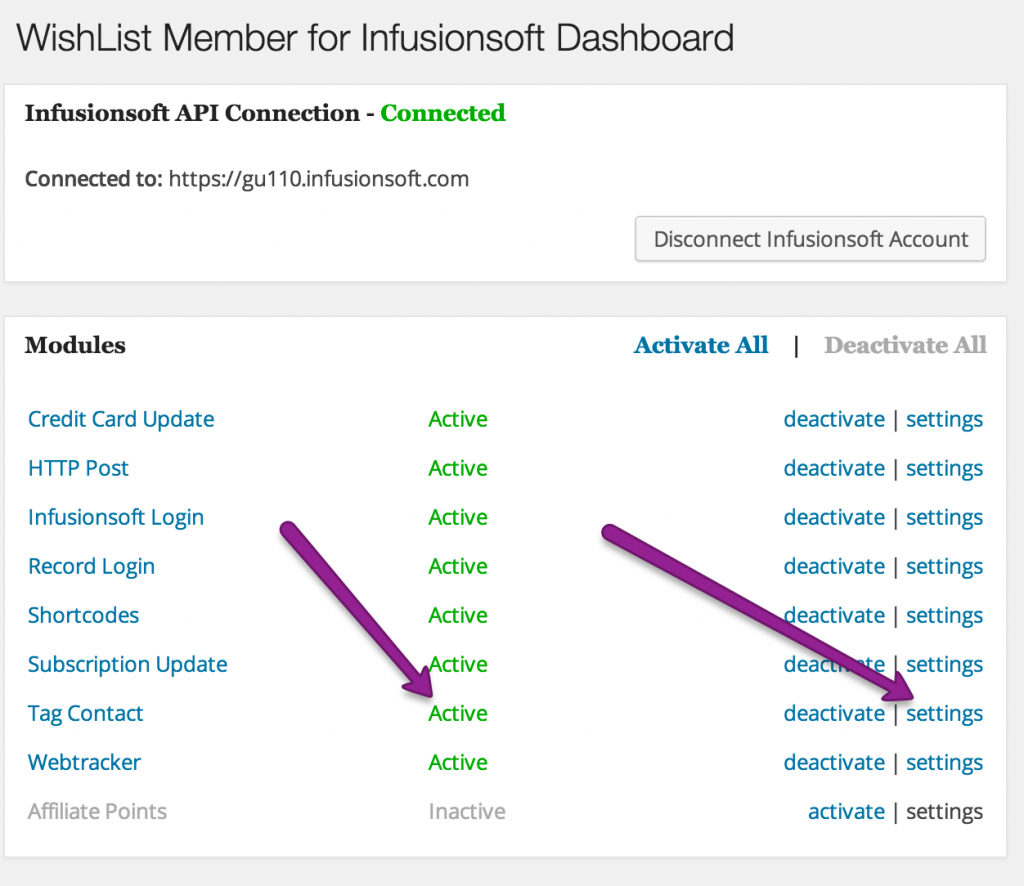Viewport: 1024px width, 886px height.
Task: Click the Activate All link
Action: click(701, 345)
